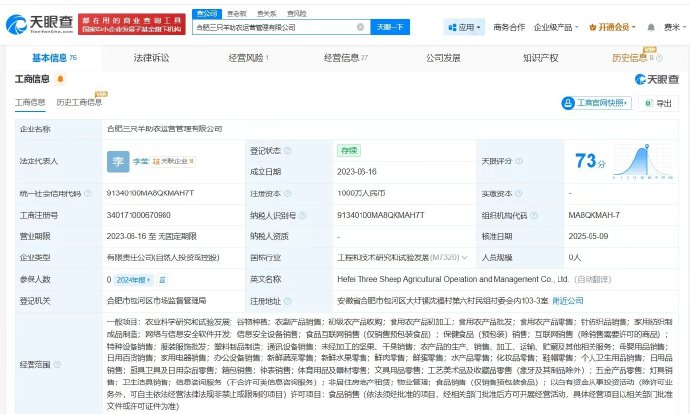Open legal representative 李莹 link
This screenshot has height=414, width=690.
(140, 161)
